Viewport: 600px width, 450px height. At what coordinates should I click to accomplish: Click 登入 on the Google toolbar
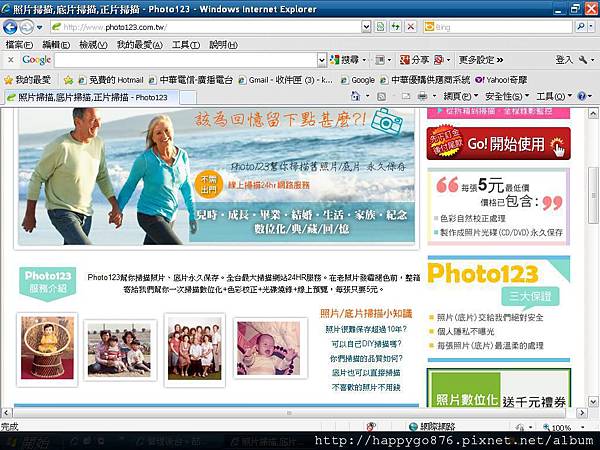click(564, 60)
